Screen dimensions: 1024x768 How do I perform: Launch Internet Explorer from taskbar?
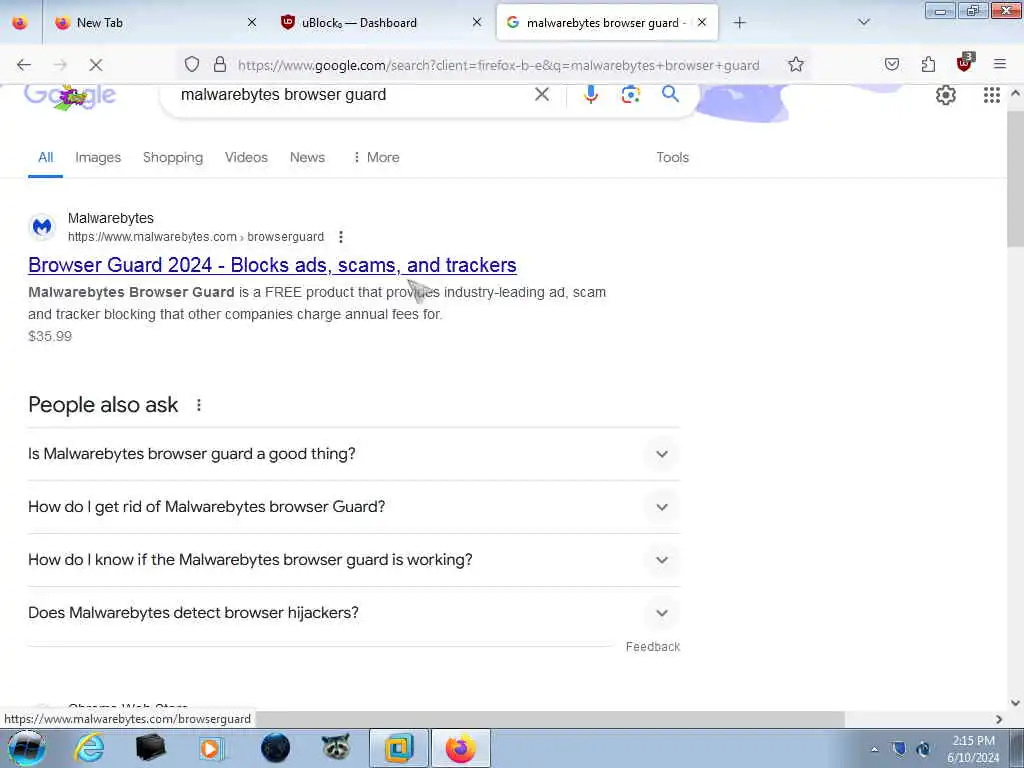[88, 748]
